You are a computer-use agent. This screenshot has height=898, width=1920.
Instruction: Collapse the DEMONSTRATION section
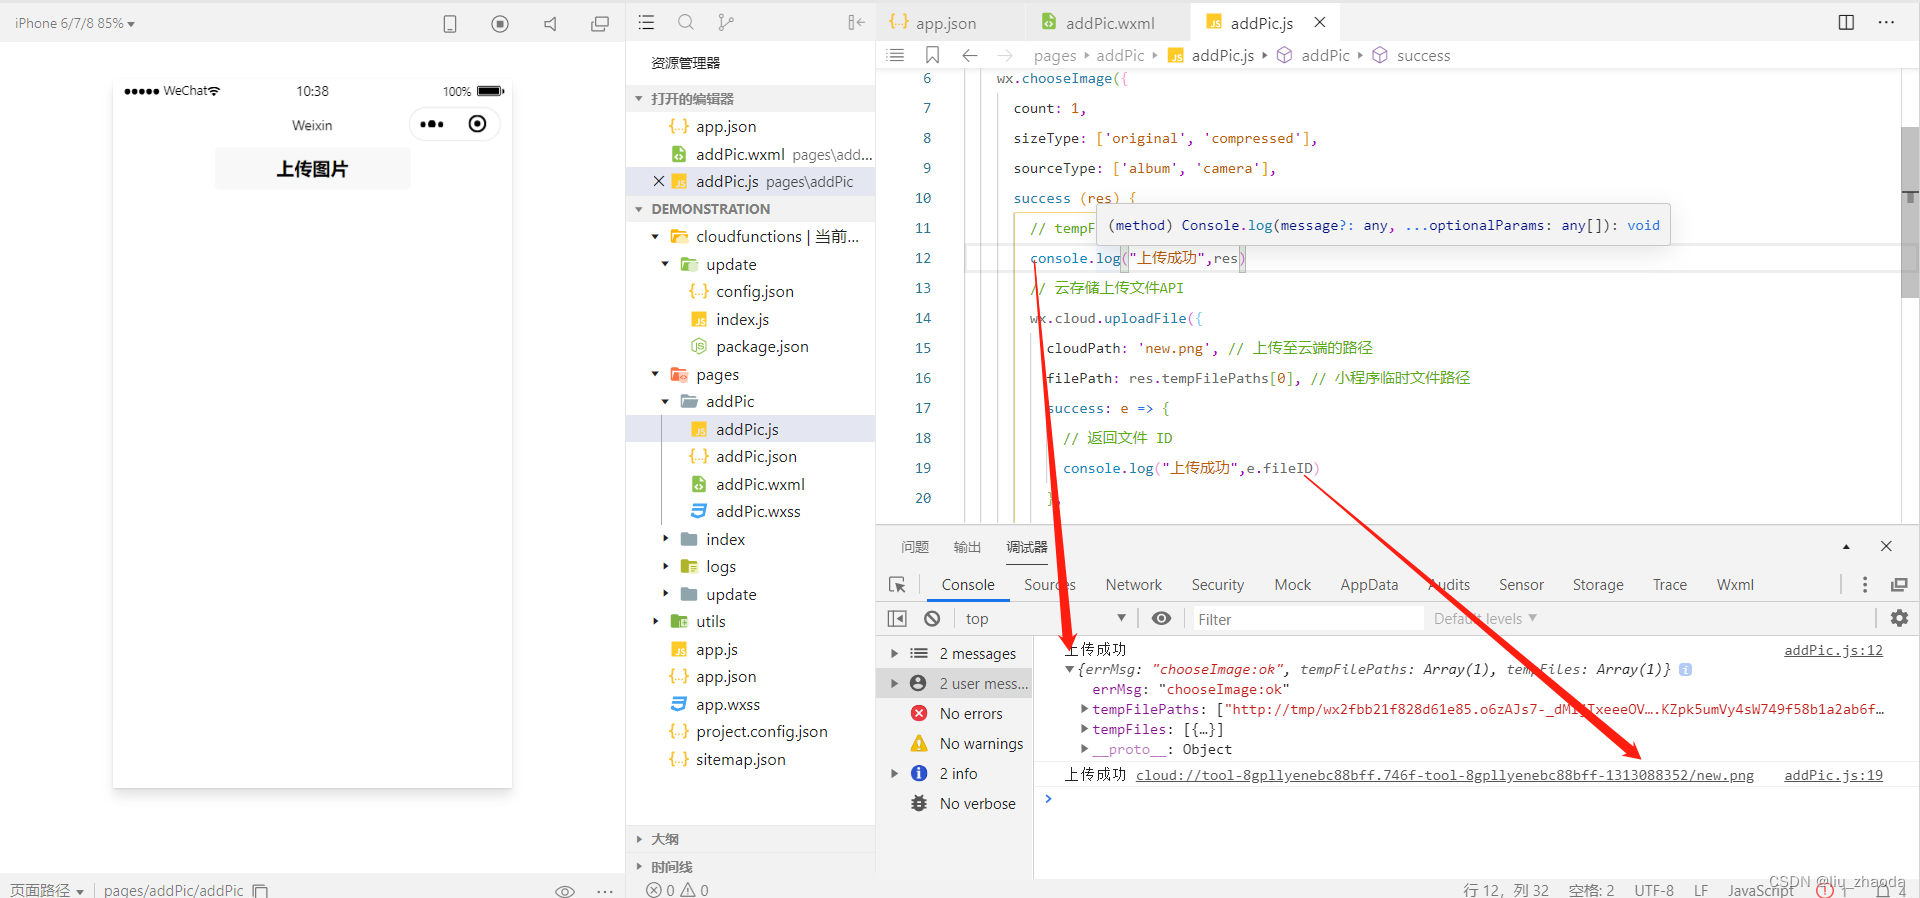639,209
